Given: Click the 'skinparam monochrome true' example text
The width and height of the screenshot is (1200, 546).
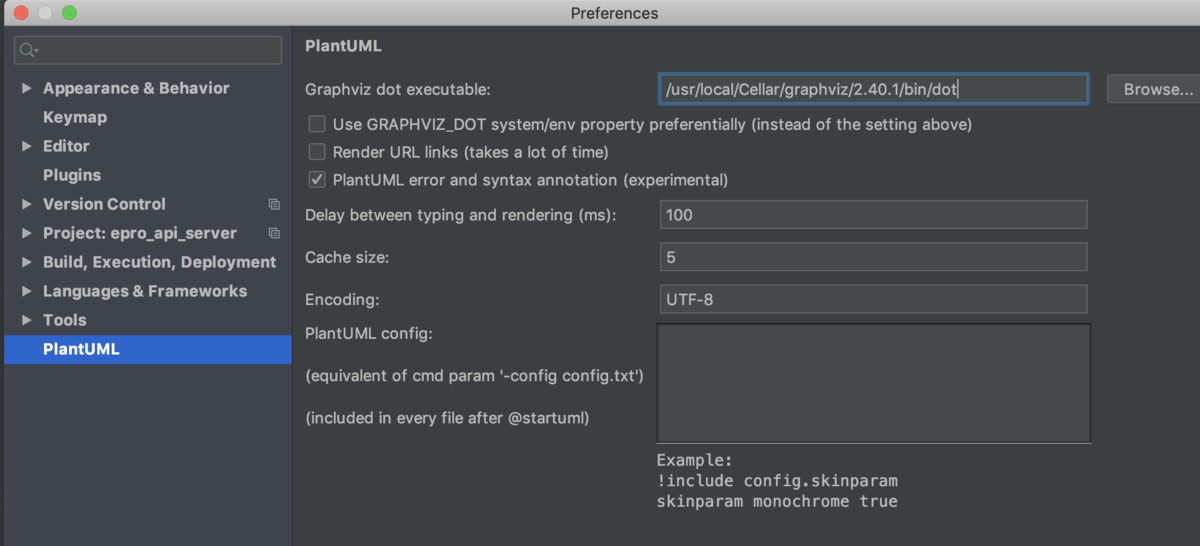Looking at the screenshot, I should 777,501.
